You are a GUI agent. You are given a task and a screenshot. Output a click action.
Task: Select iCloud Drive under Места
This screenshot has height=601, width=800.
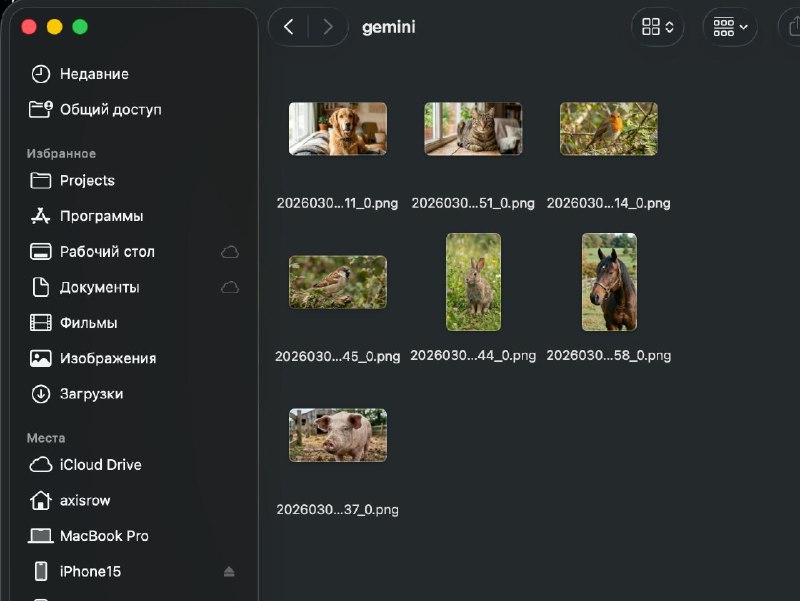tap(100, 465)
